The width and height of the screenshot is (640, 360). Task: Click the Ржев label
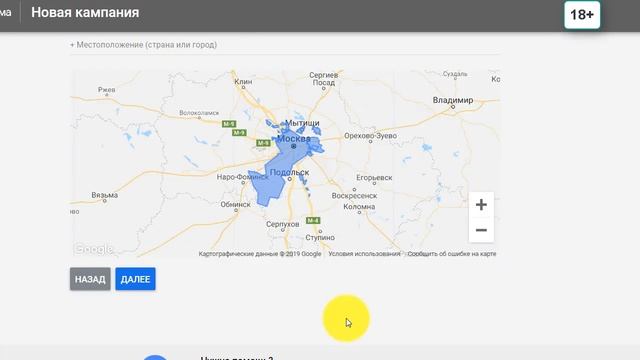pos(107,89)
